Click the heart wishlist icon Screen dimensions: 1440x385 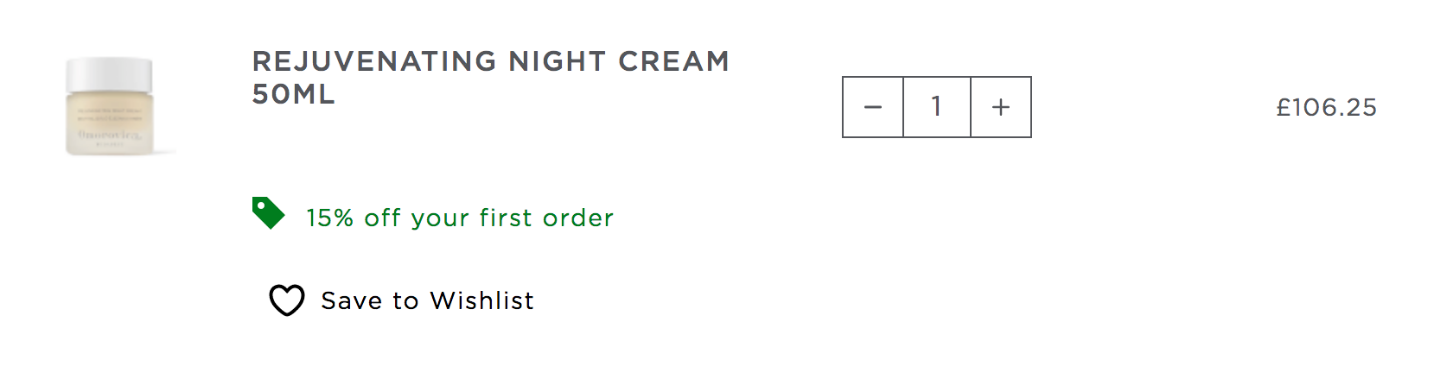point(286,300)
